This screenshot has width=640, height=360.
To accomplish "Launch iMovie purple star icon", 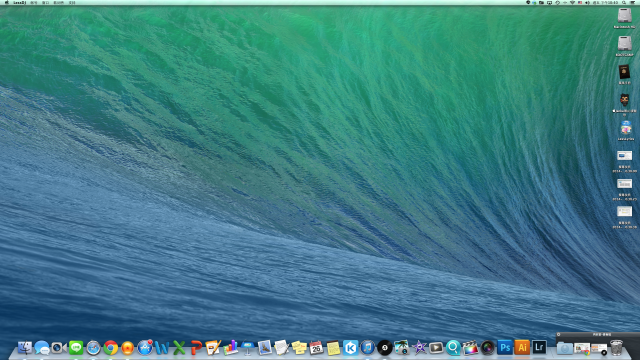I will (x=419, y=347).
